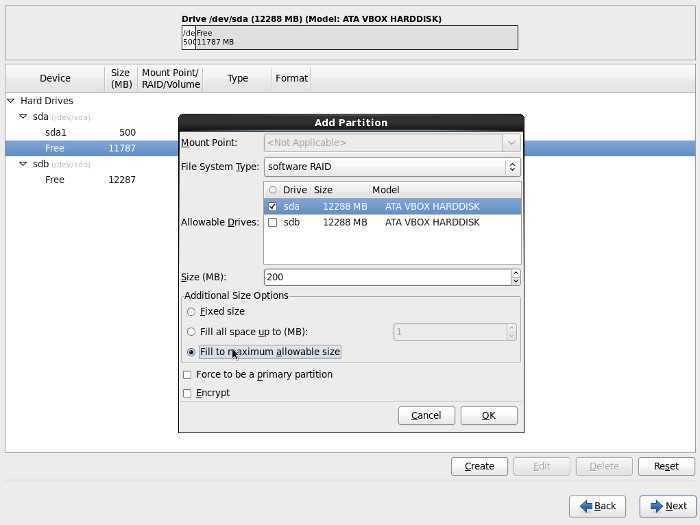Viewport: 700px width, 525px height.
Task: Check the sdb drive checkbox
Action: (x=272, y=222)
